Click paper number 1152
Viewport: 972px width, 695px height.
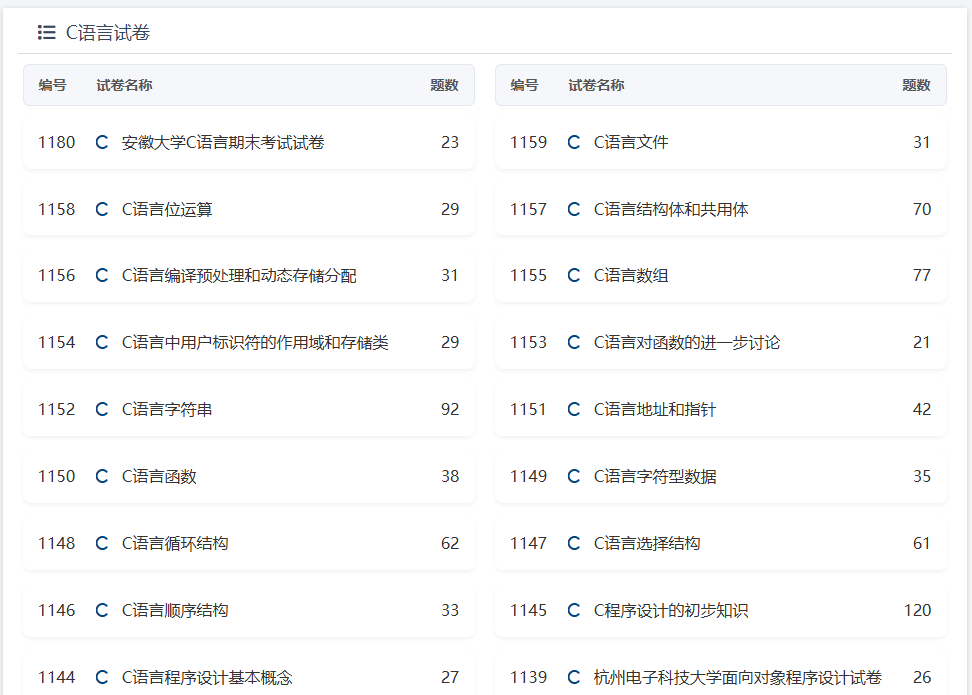pos(56,409)
